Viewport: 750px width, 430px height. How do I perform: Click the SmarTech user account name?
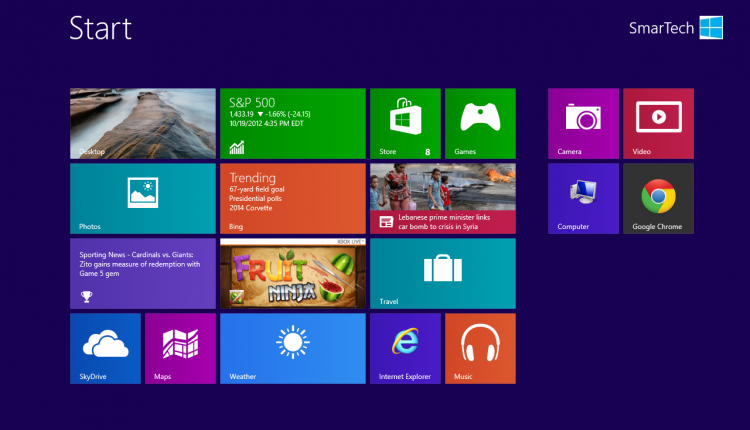tap(661, 28)
